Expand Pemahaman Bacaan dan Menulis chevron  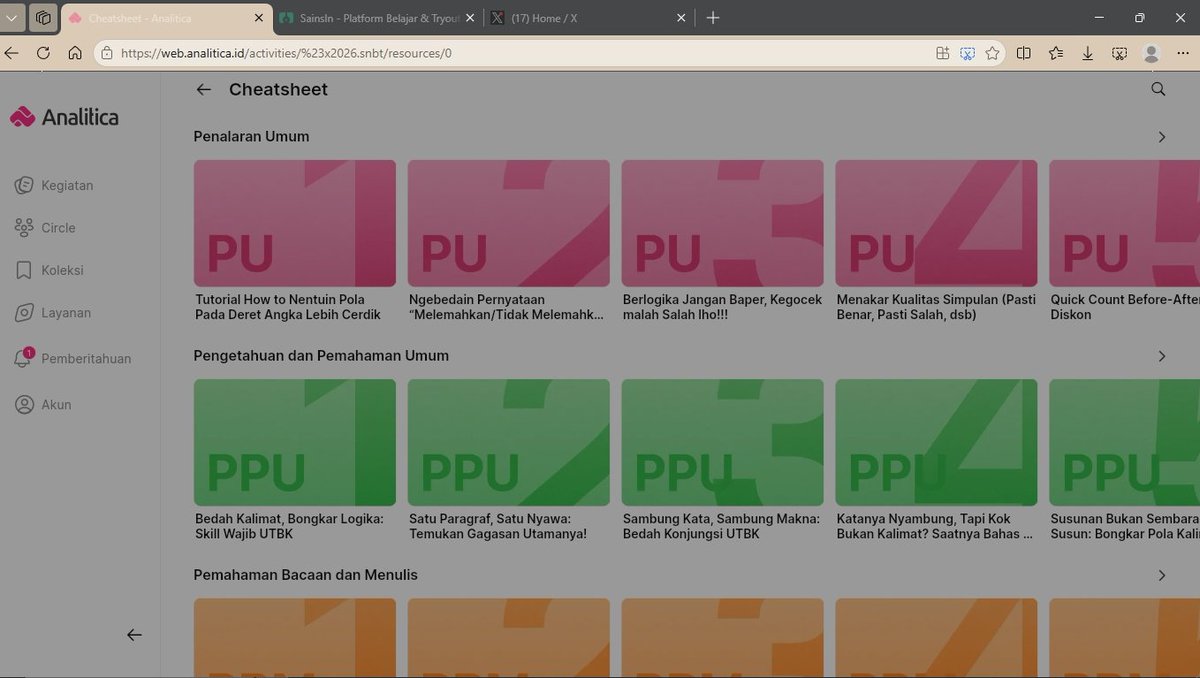pyautogui.click(x=1161, y=575)
